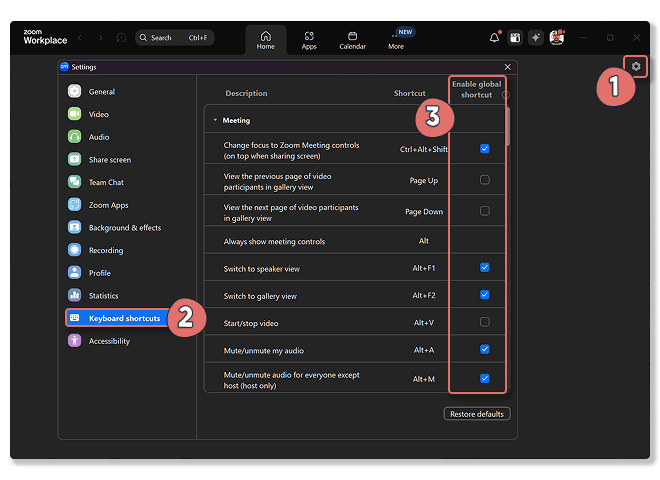Uncheck global shortcut for Switch to gallery view
This screenshot has height=480, width=660.
tap(484, 295)
